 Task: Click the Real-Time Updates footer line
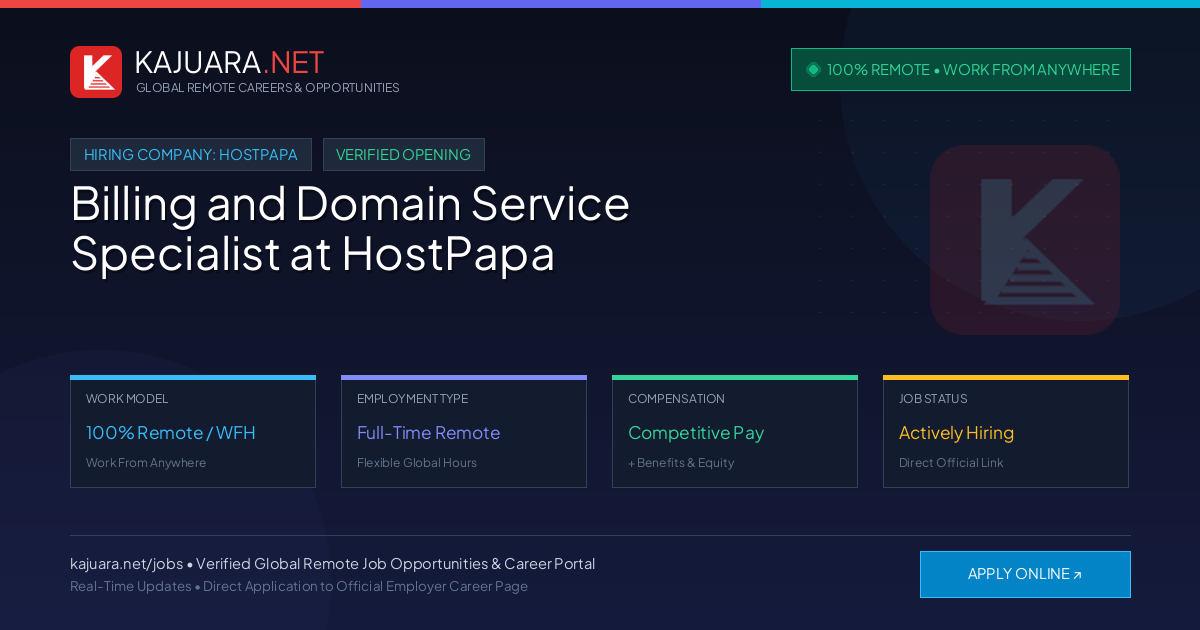coord(299,586)
